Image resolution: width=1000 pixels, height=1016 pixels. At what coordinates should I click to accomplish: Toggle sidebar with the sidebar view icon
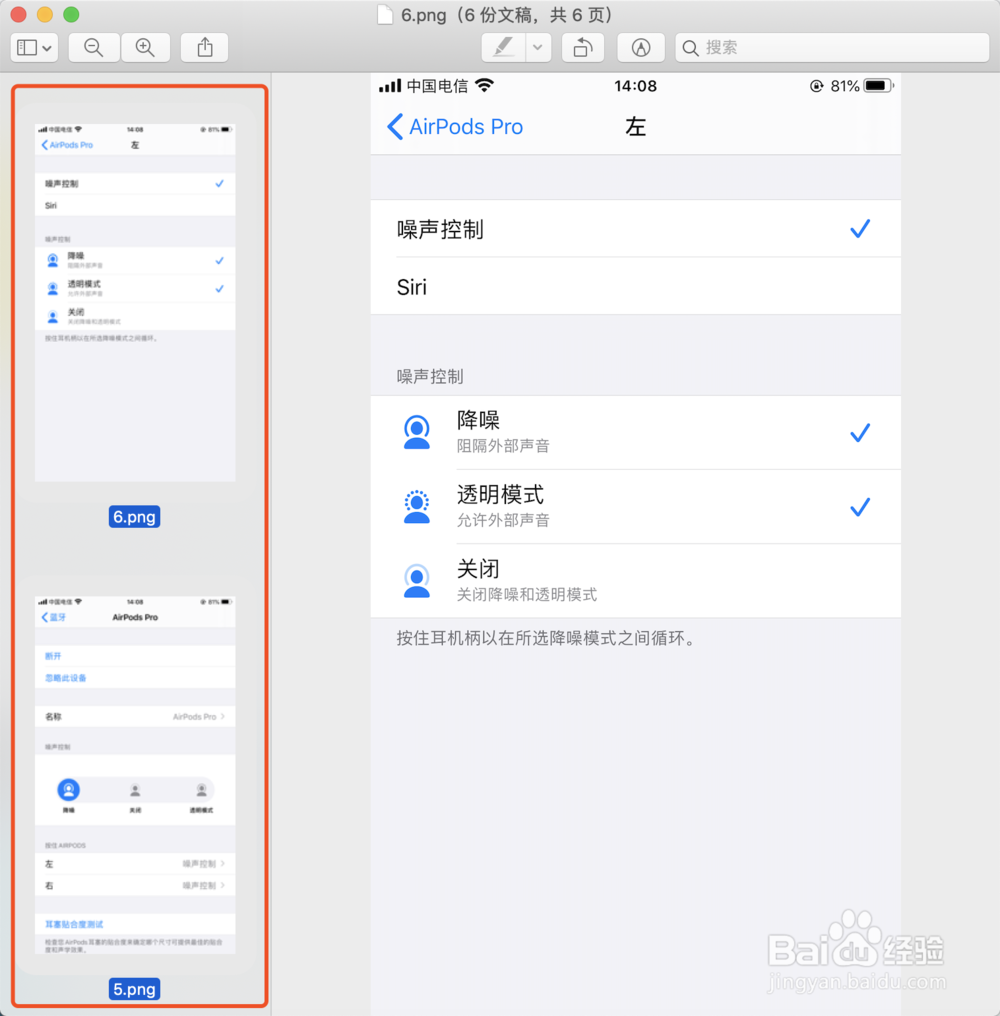click(27, 47)
